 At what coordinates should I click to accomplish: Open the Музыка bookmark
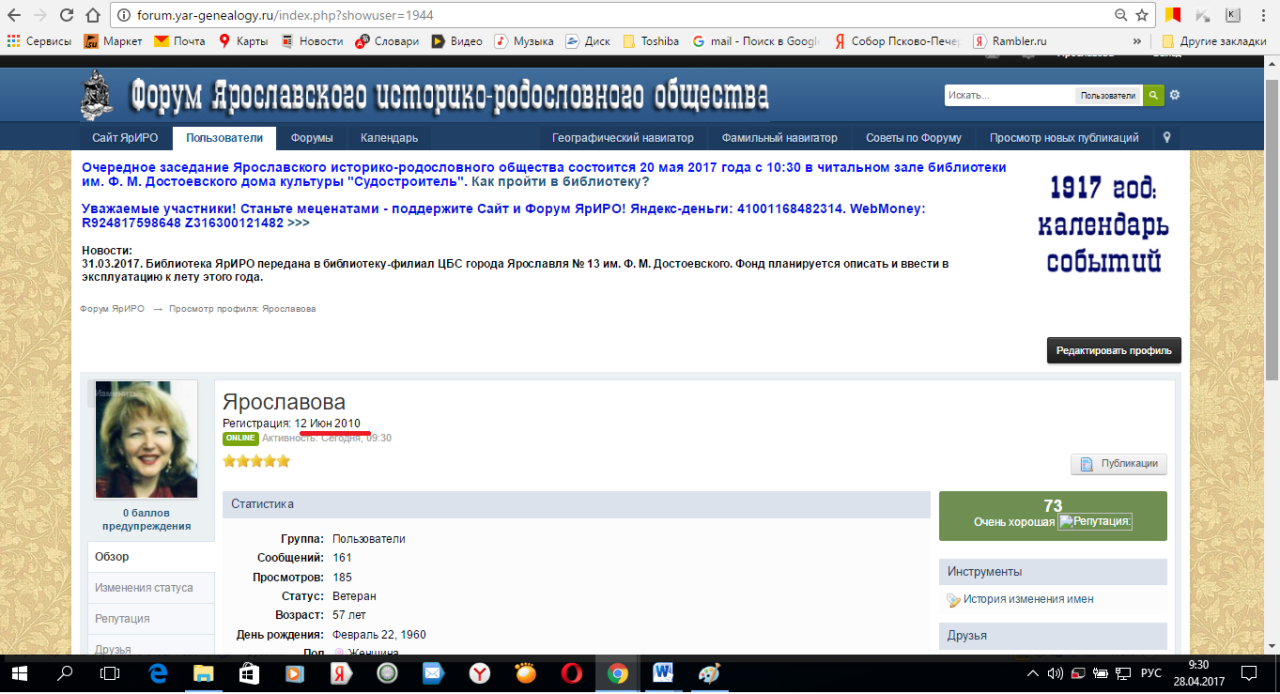[523, 41]
